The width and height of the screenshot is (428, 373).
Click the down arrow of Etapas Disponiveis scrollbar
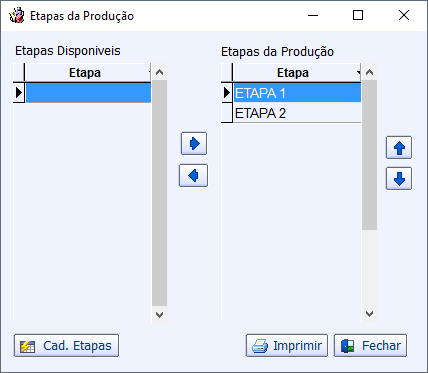coord(160,314)
